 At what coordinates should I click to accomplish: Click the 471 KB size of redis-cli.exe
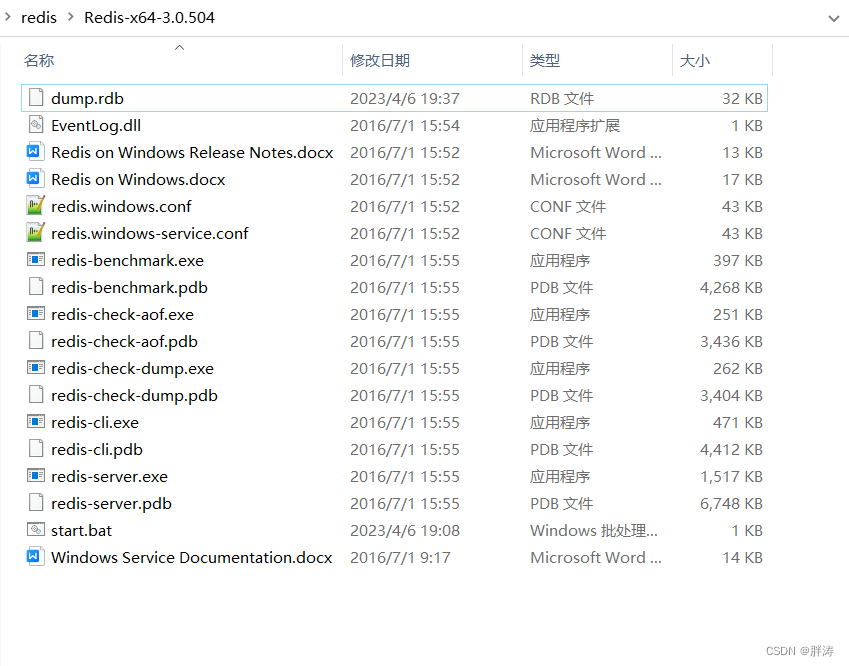point(737,422)
